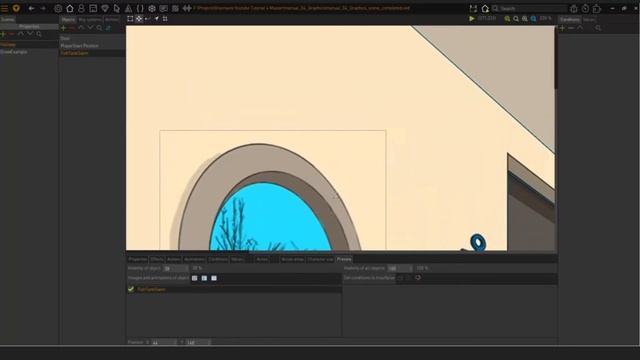
Task: Open the Scripts curly braces icon
Action: pyautogui.click(x=140, y=8)
